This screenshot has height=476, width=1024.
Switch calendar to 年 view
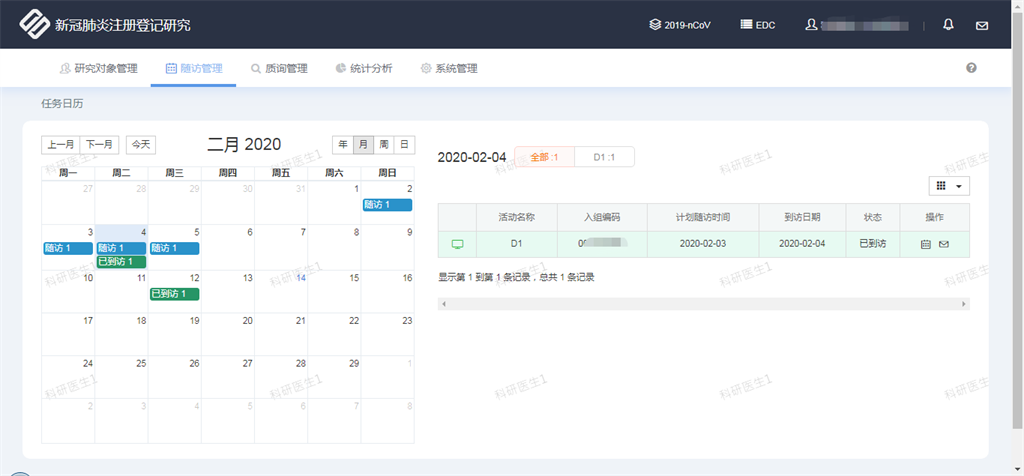pyautogui.click(x=343, y=145)
